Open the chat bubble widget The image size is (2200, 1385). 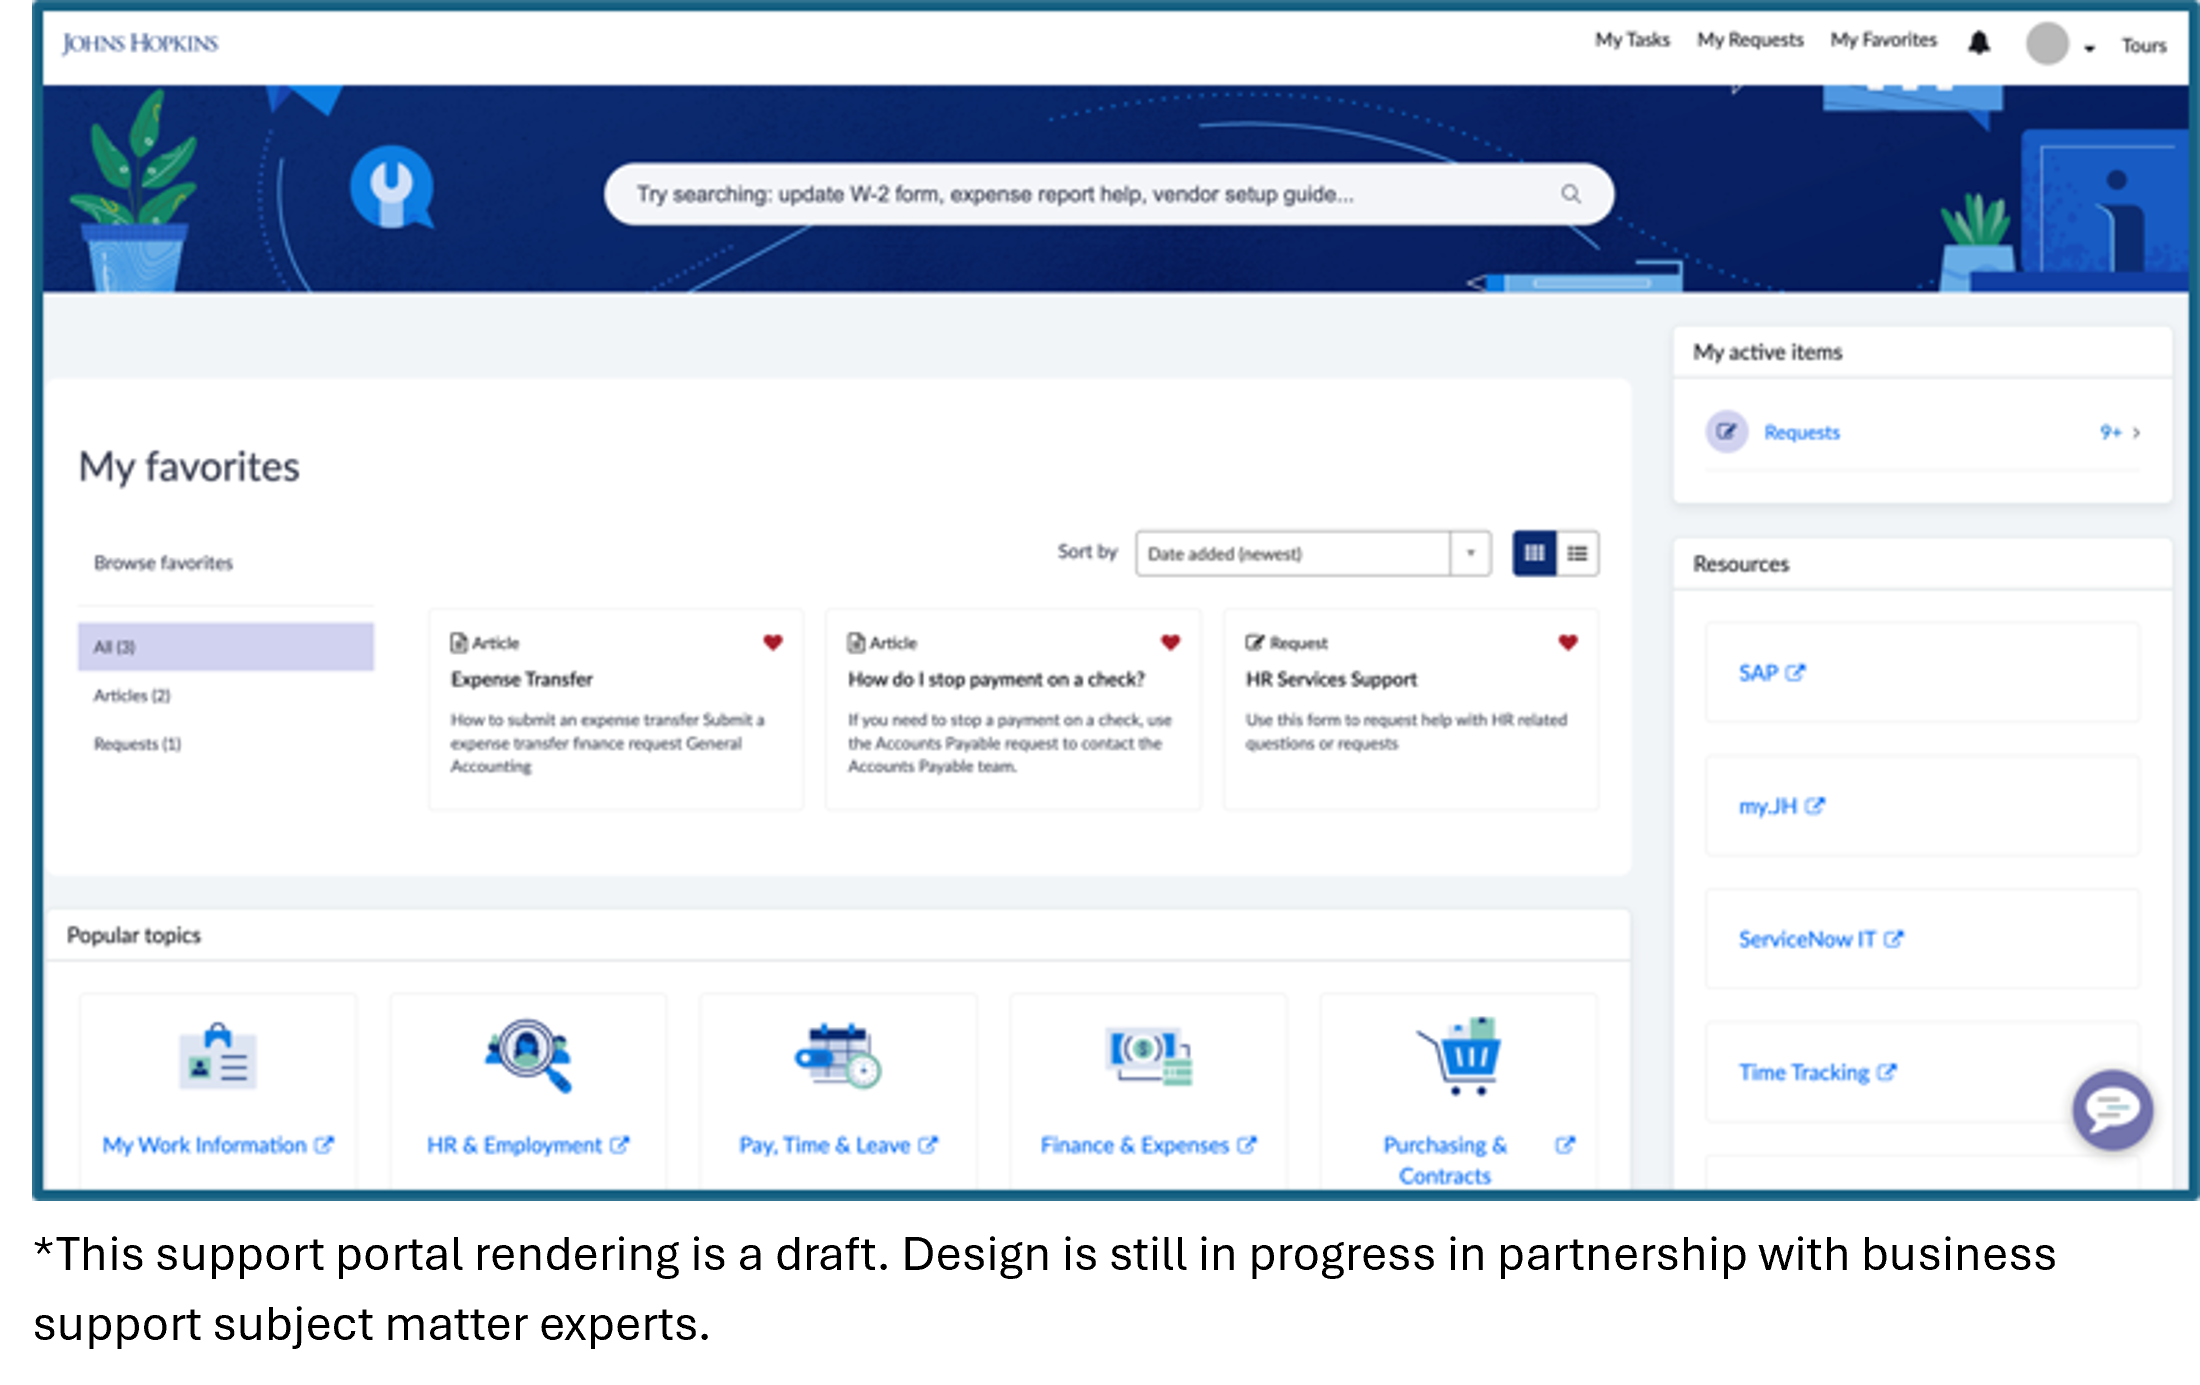pyautogui.click(x=2112, y=1109)
